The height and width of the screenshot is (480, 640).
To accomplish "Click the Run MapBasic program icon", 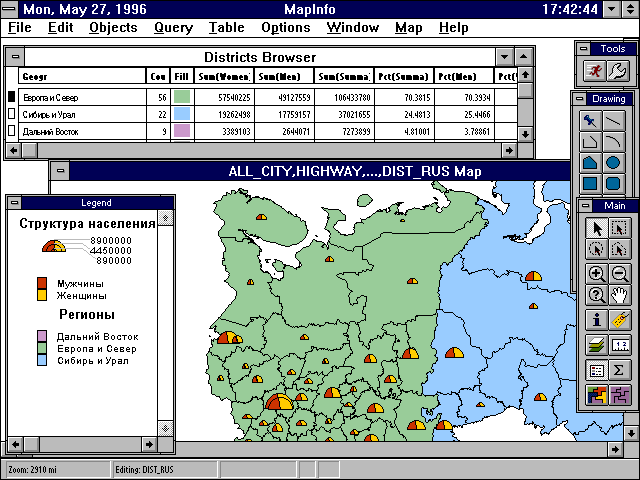I will tap(595, 70).
